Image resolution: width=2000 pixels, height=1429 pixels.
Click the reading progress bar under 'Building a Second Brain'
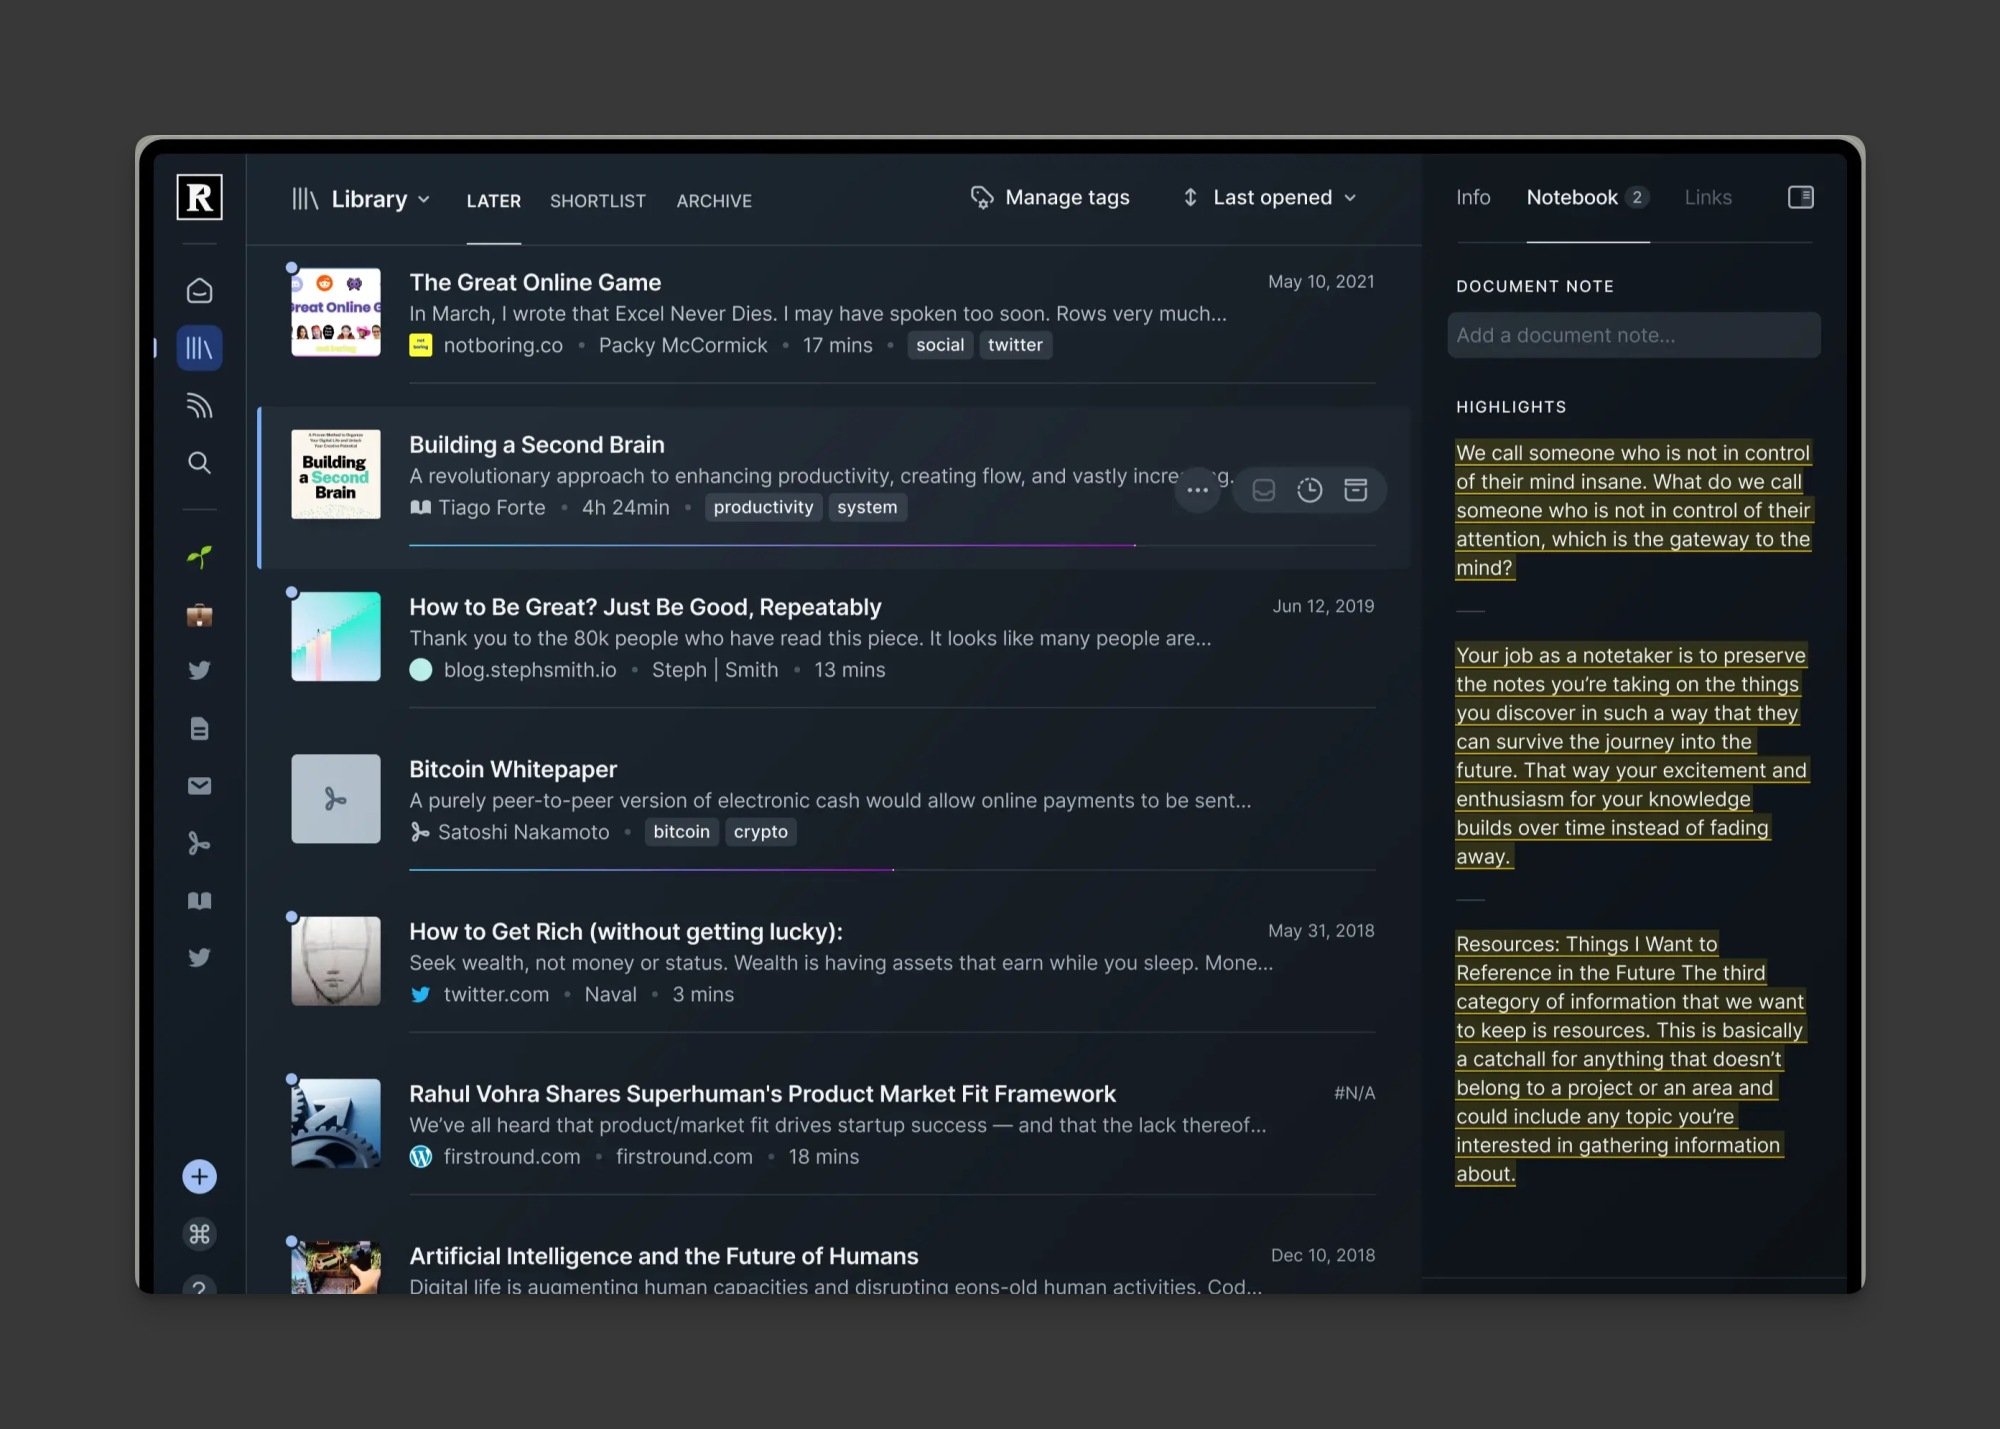pos(770,545)
